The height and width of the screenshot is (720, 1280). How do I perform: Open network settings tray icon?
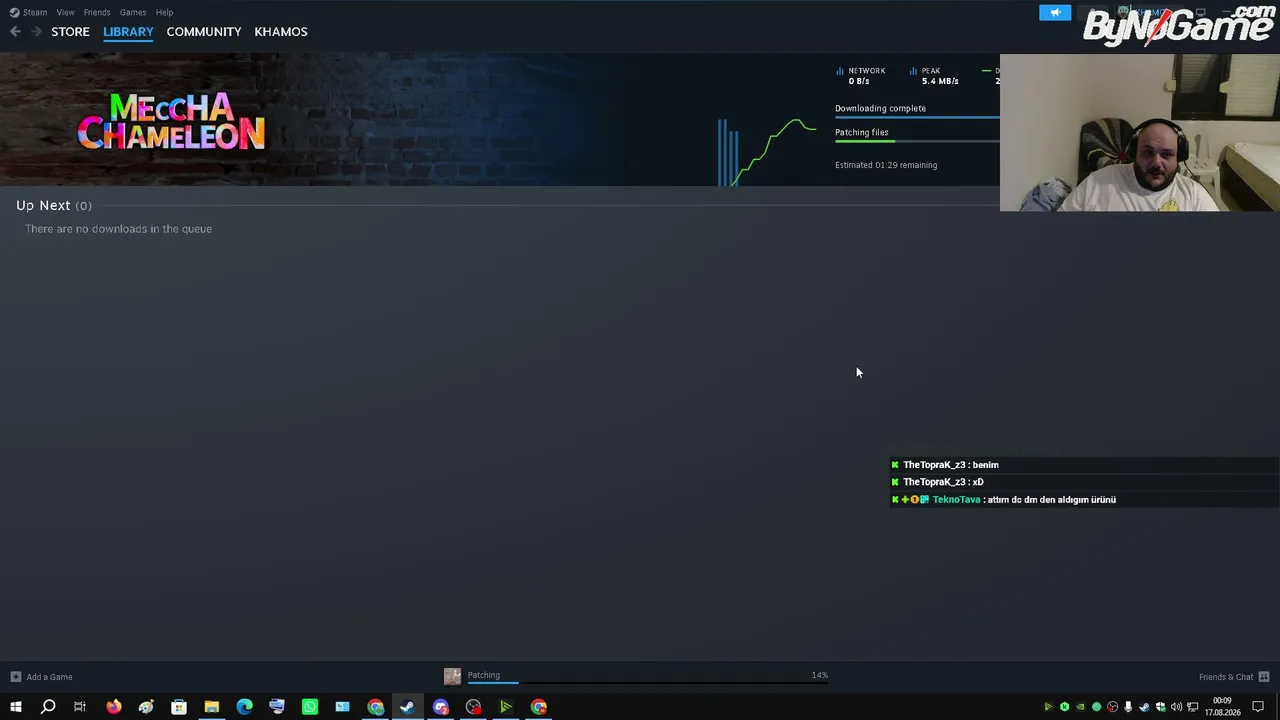[x=1192, y=707]
